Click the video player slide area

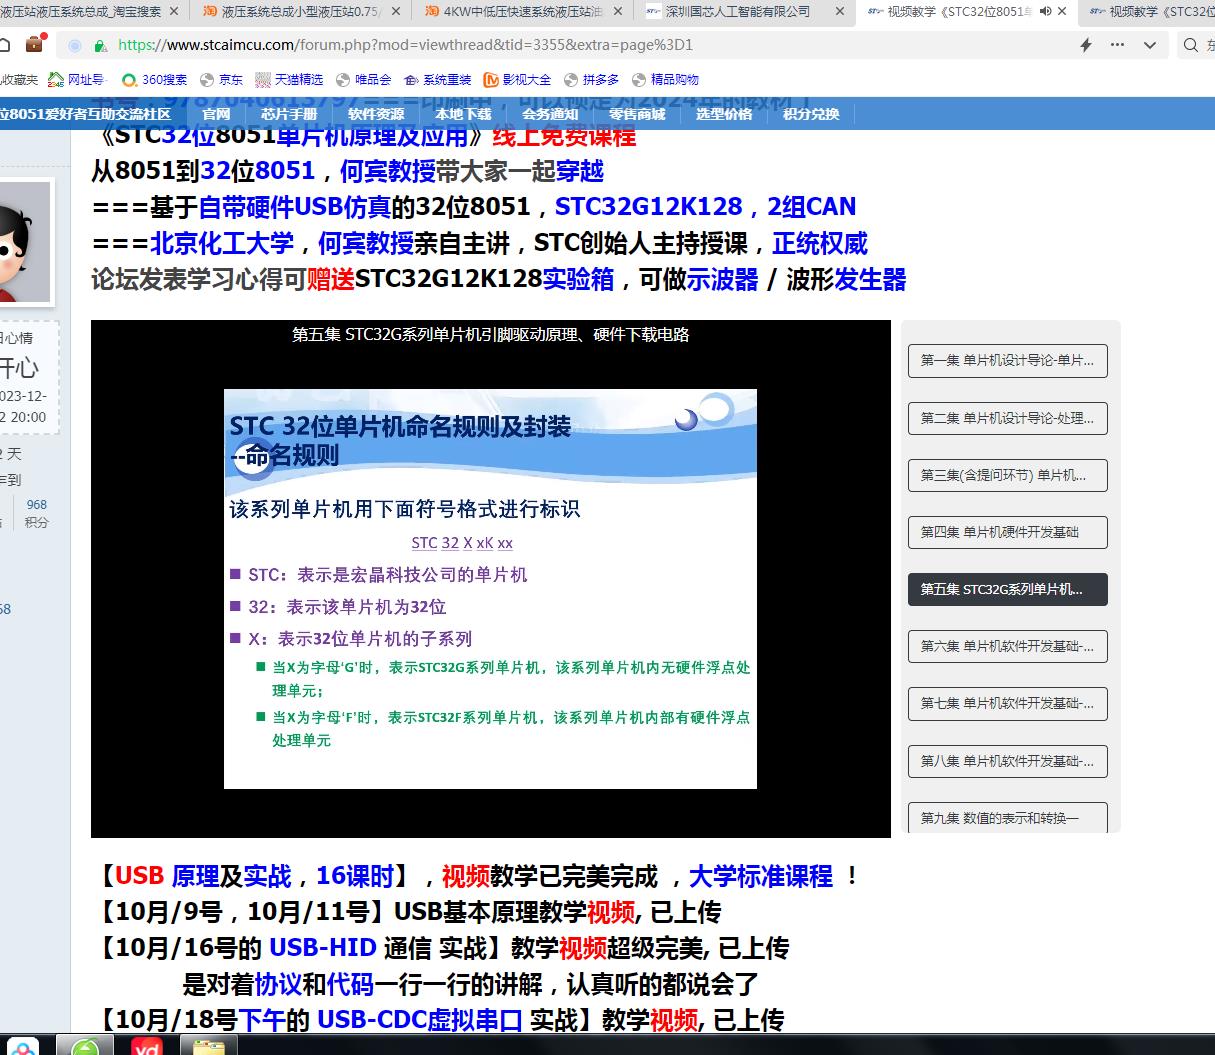point(490,588)
